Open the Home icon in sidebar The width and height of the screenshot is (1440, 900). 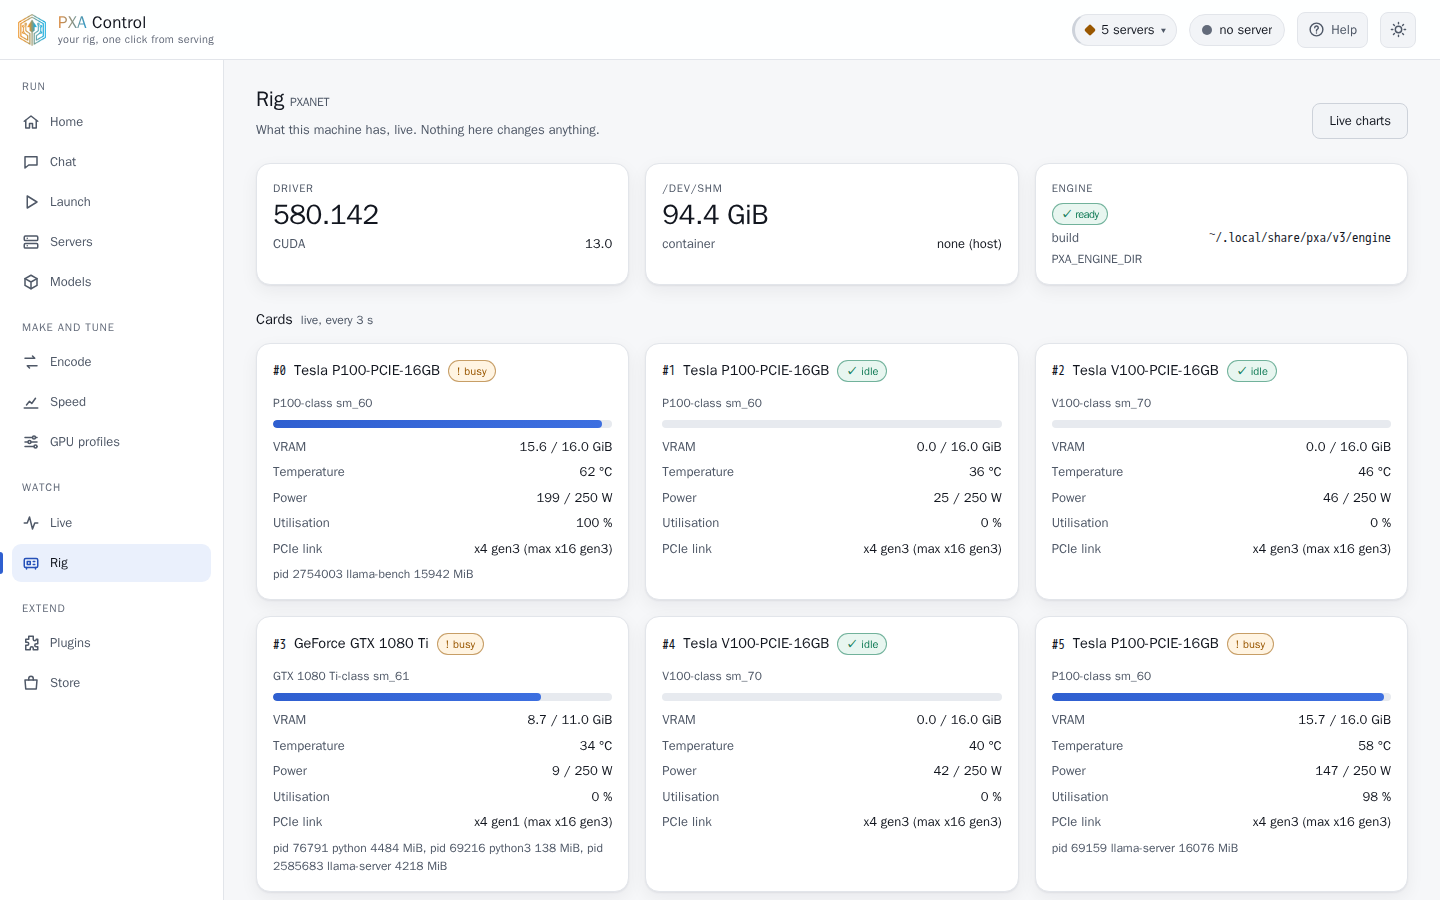(31, 122)
